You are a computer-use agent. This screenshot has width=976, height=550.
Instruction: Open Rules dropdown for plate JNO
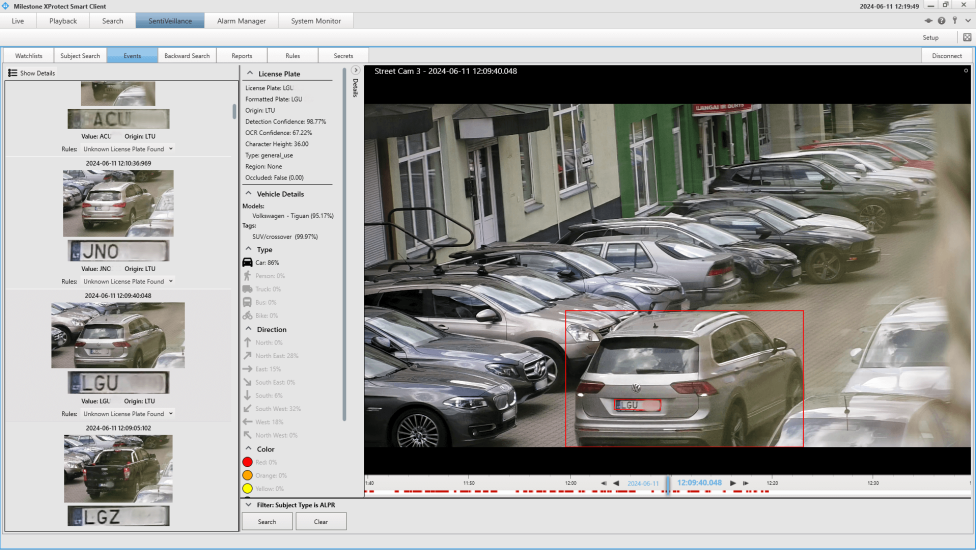pyautogui.click(x=171, y=282)
